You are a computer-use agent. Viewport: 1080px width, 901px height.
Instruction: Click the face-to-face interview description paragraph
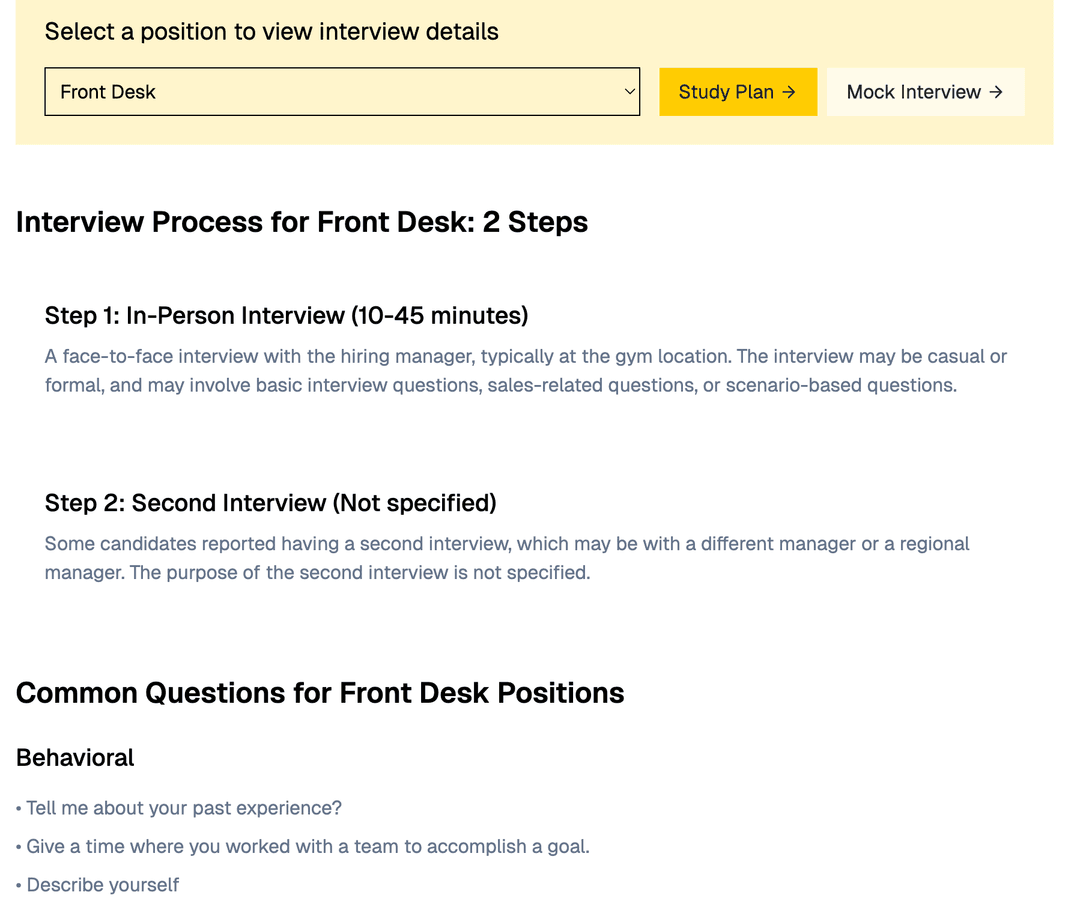[x=525, y=371]
